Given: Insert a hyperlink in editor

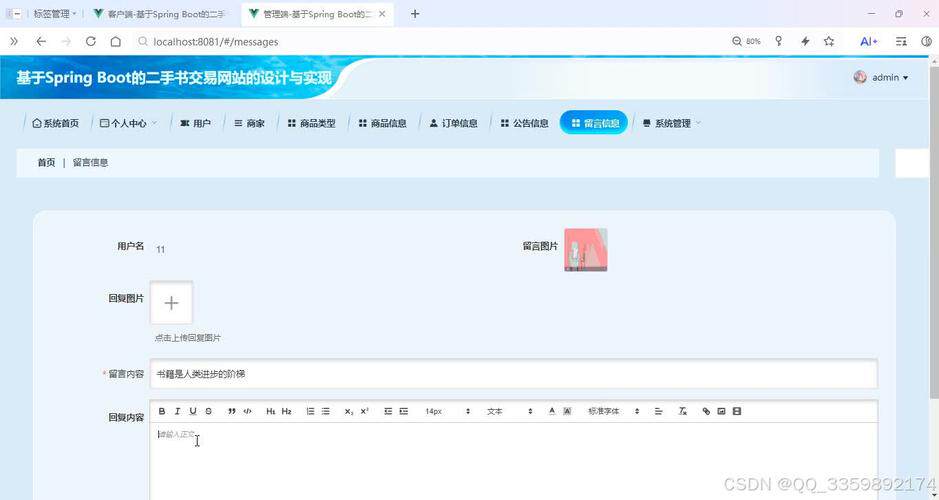Looking at the screenshot, I should (x=706, y=411).
